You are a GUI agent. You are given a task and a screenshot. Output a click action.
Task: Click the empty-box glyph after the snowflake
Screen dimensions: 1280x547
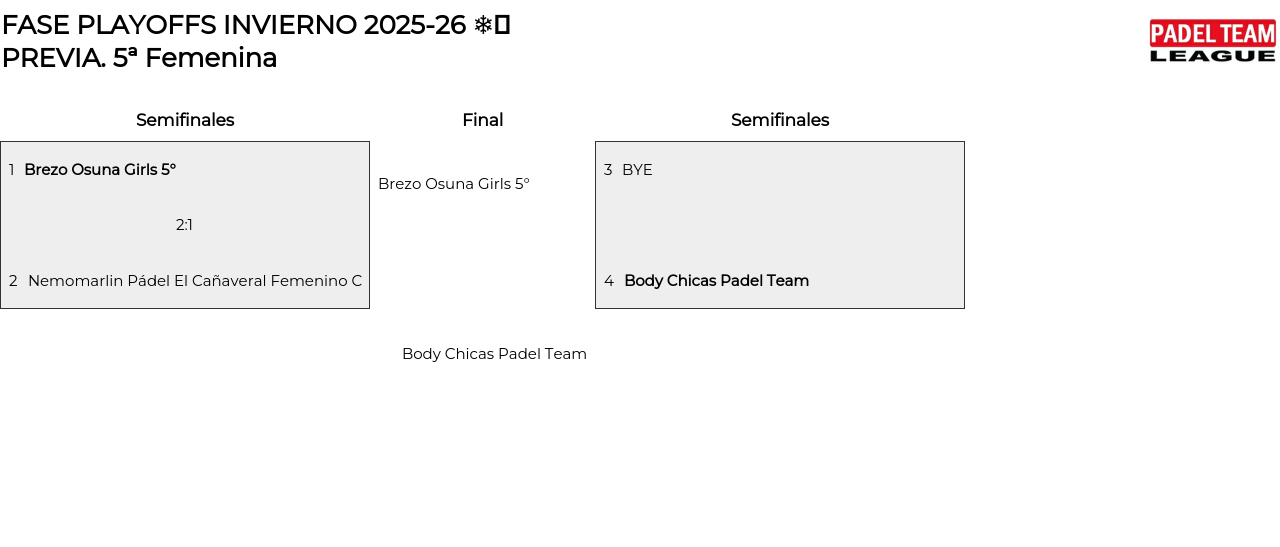[x=503, y=25]
